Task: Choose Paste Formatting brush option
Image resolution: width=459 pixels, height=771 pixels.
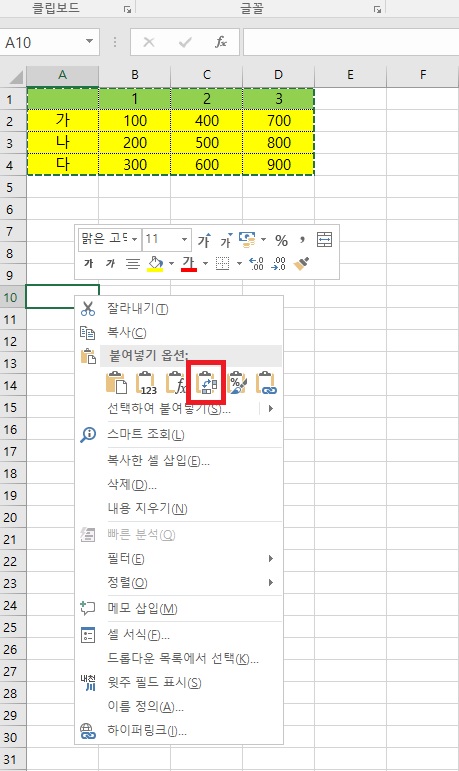Action: [237, 383]
